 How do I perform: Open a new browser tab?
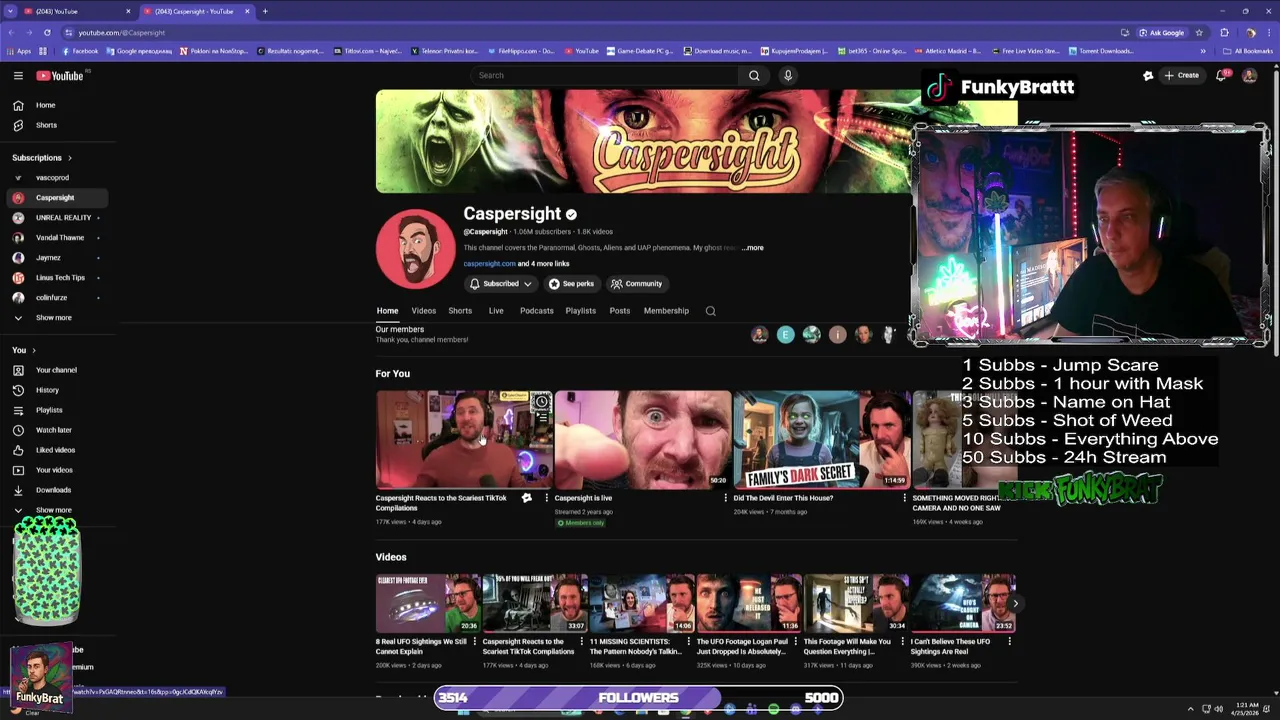tap(265, 11)
